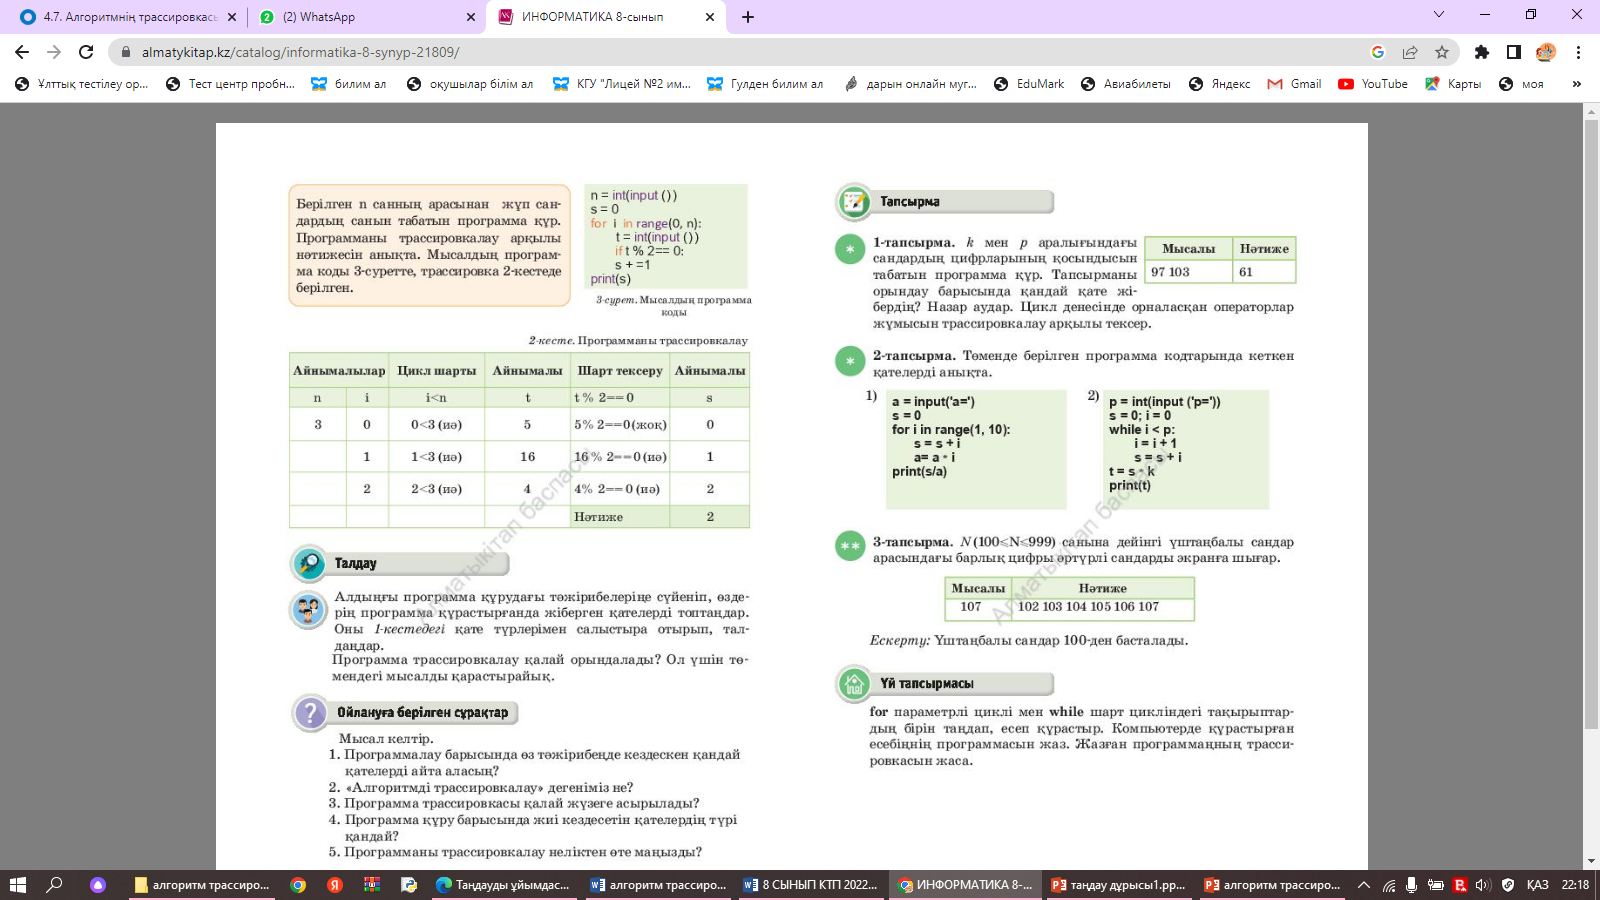Show hidden system tray icons
Screen dimensions: 1600x900
point(1364,885)
